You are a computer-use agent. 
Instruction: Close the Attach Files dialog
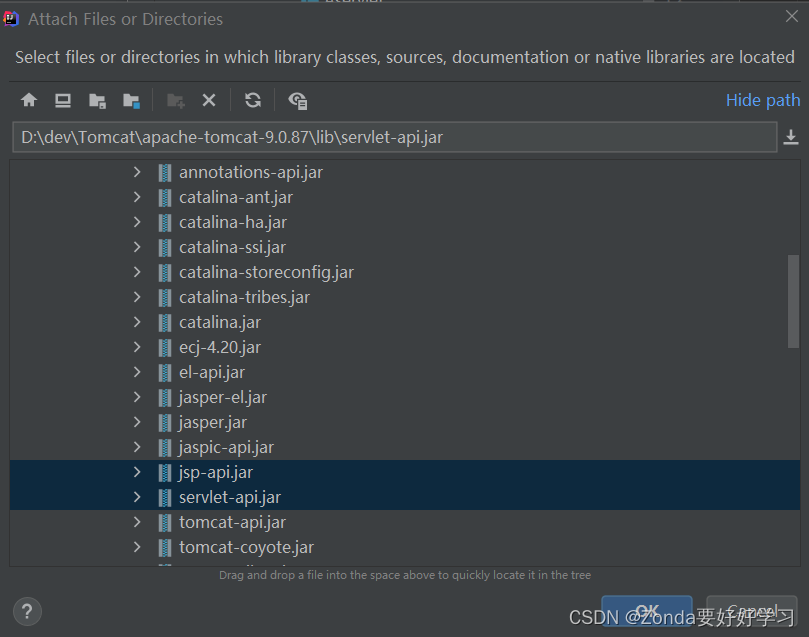tap(791, 17)
